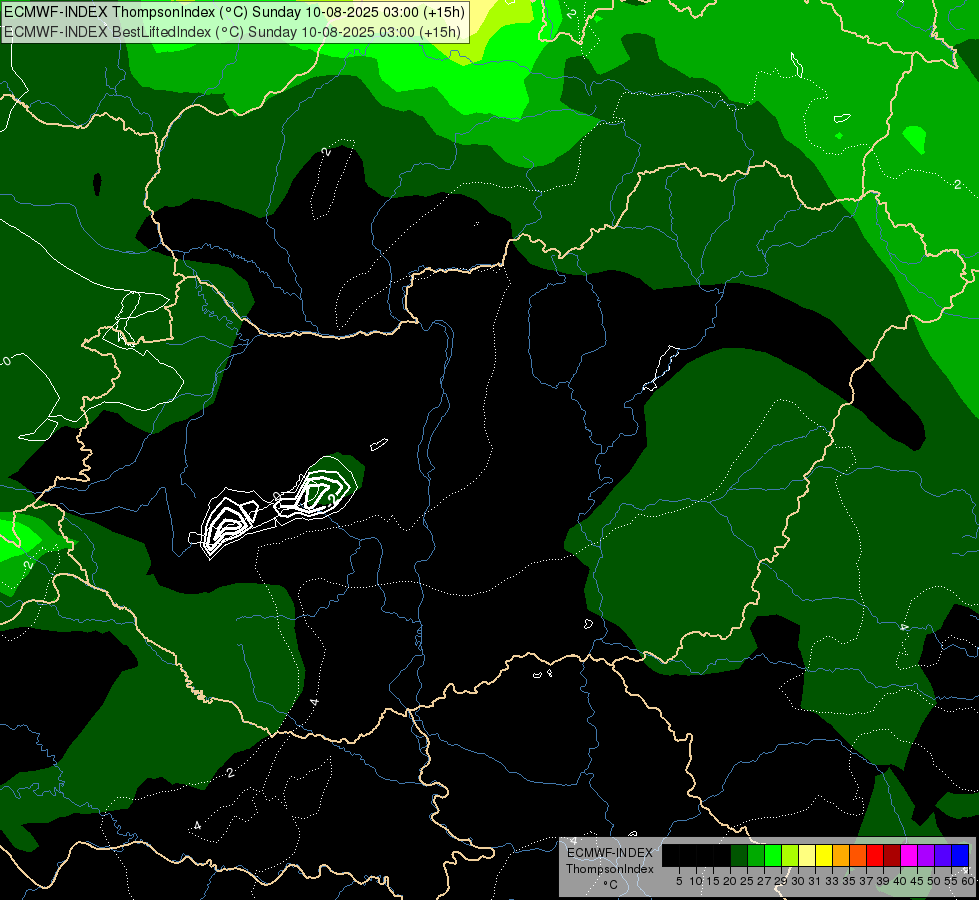Click the legend tick label '45'

(917, 881)
